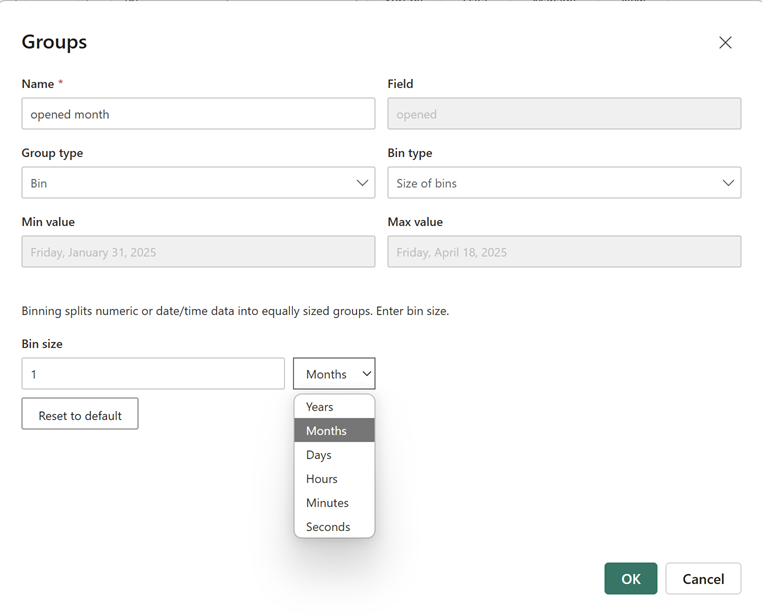The height and width of the screenshot is (616, 762).
Task: Click the disabled Field box showing 'opened'
Action: [x=564, y=114]
